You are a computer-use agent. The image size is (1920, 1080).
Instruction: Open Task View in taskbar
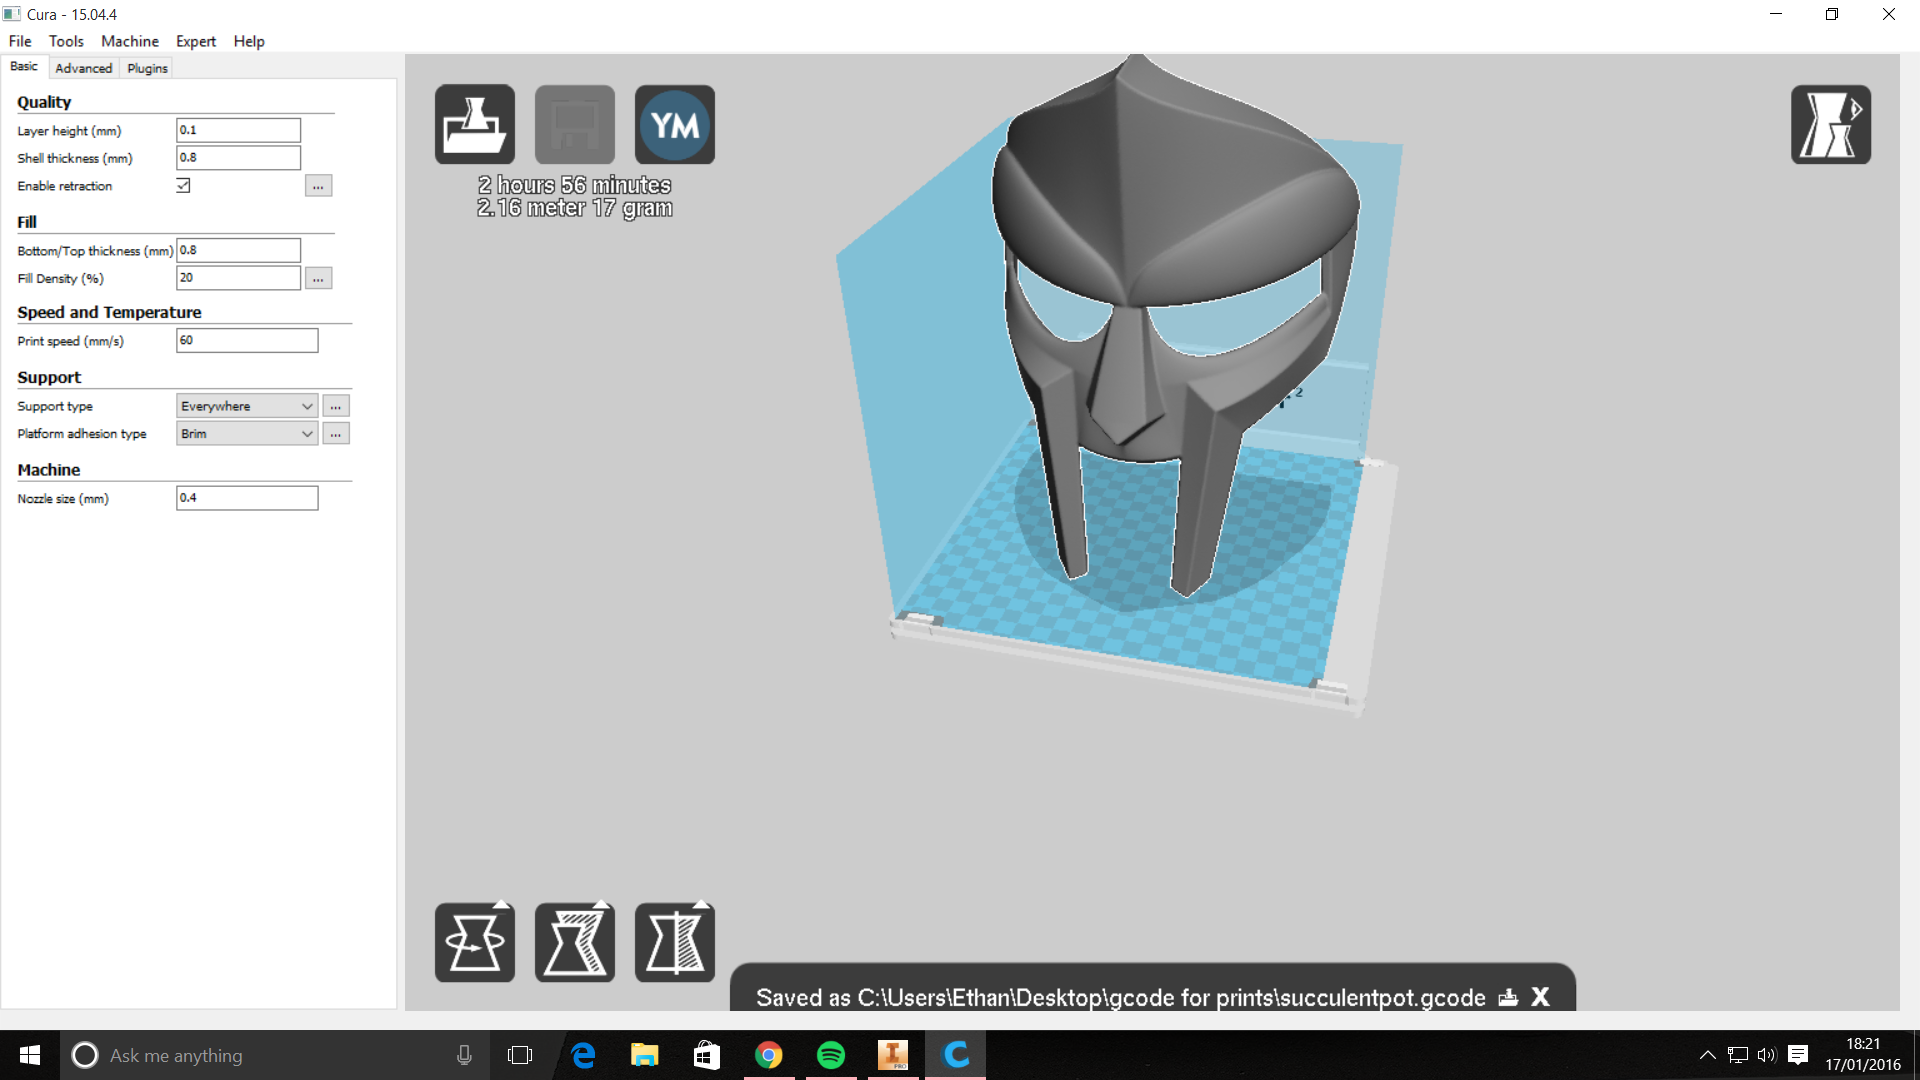pos(520,1055)
